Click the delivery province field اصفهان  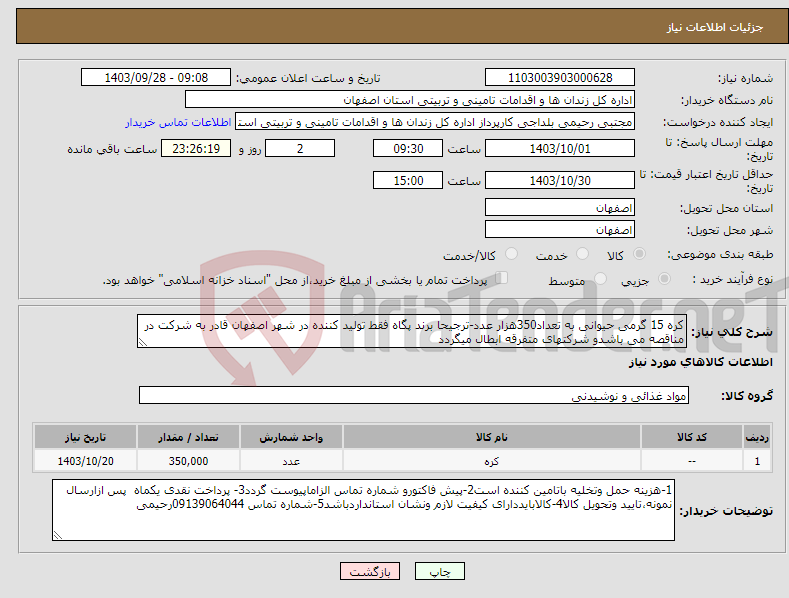point(560,207)
